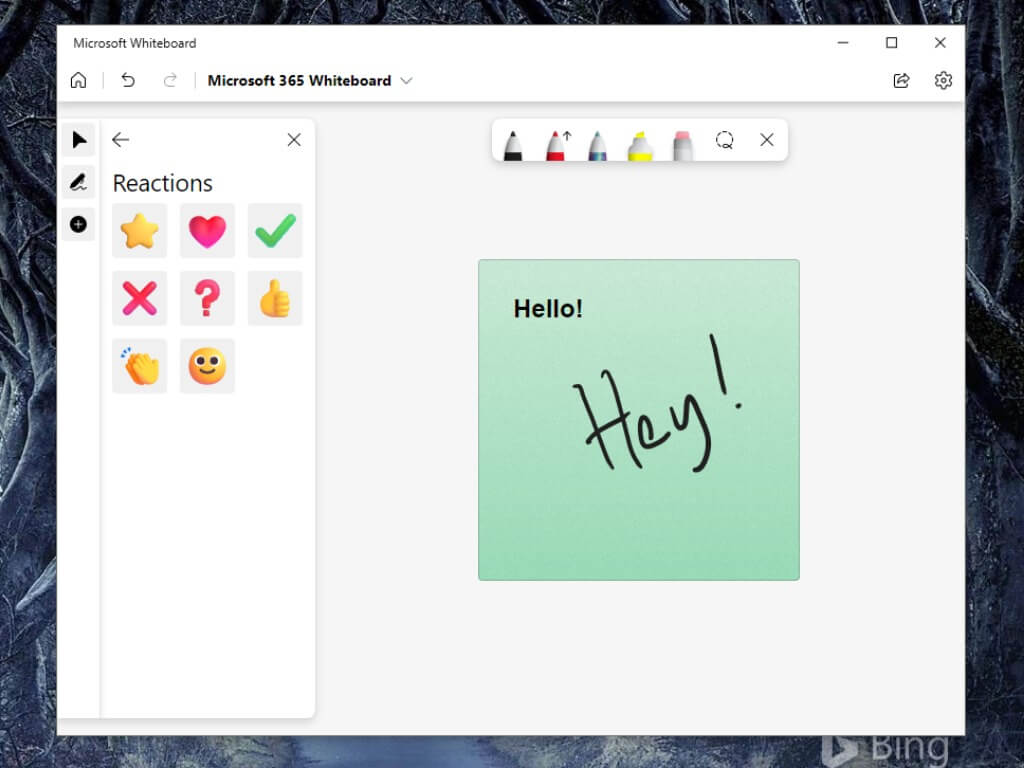Pick the red pen
The height and width of the screenshot is (768, 1024).
pyautogui.click(x=556, y=145)
